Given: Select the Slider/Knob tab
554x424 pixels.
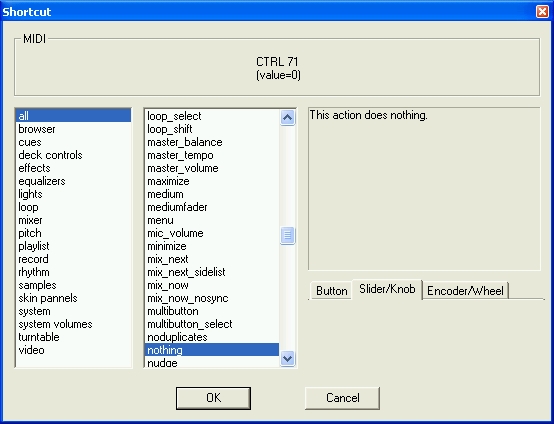Looking at the screenshot, I should (x=387, y=289).
